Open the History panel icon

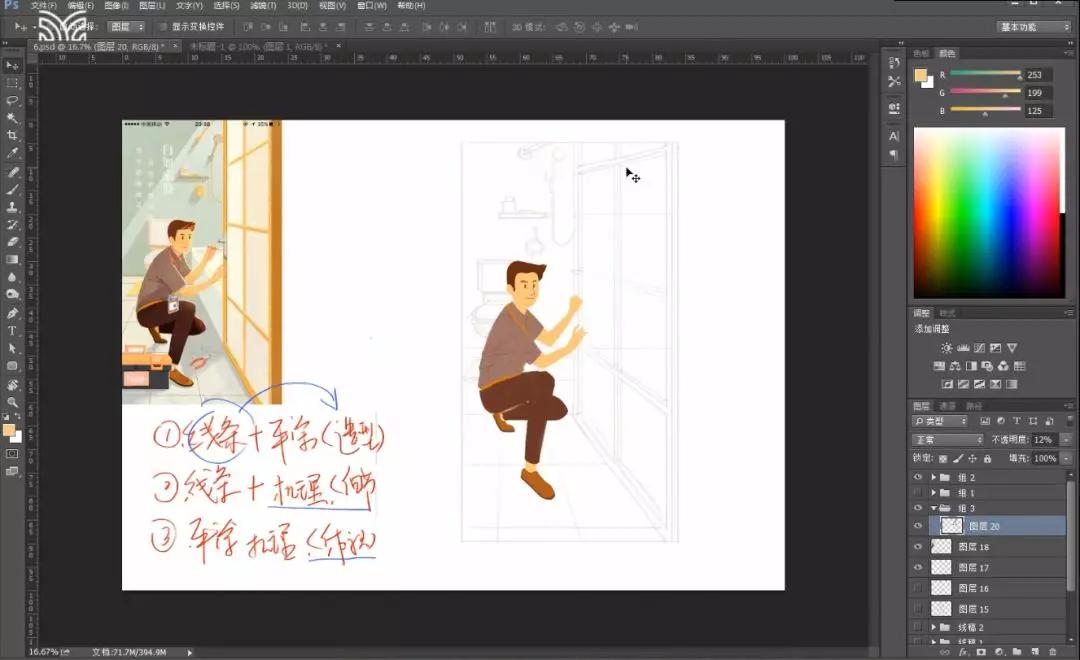click(x=894, y=63)
